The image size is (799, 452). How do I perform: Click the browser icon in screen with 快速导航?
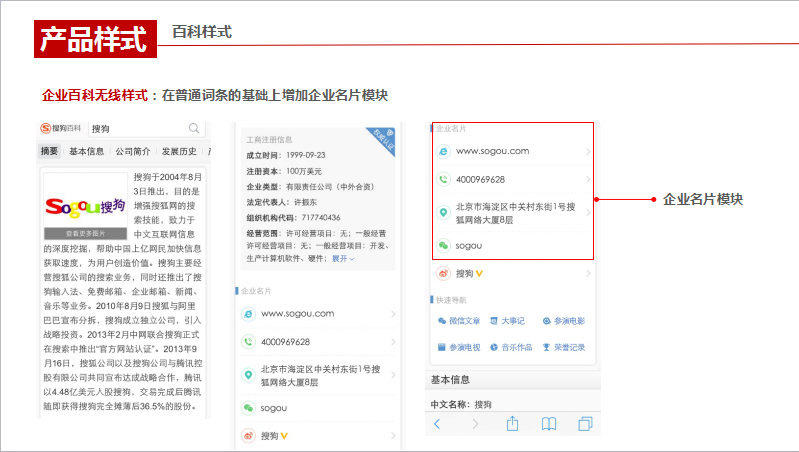[443, 151]
